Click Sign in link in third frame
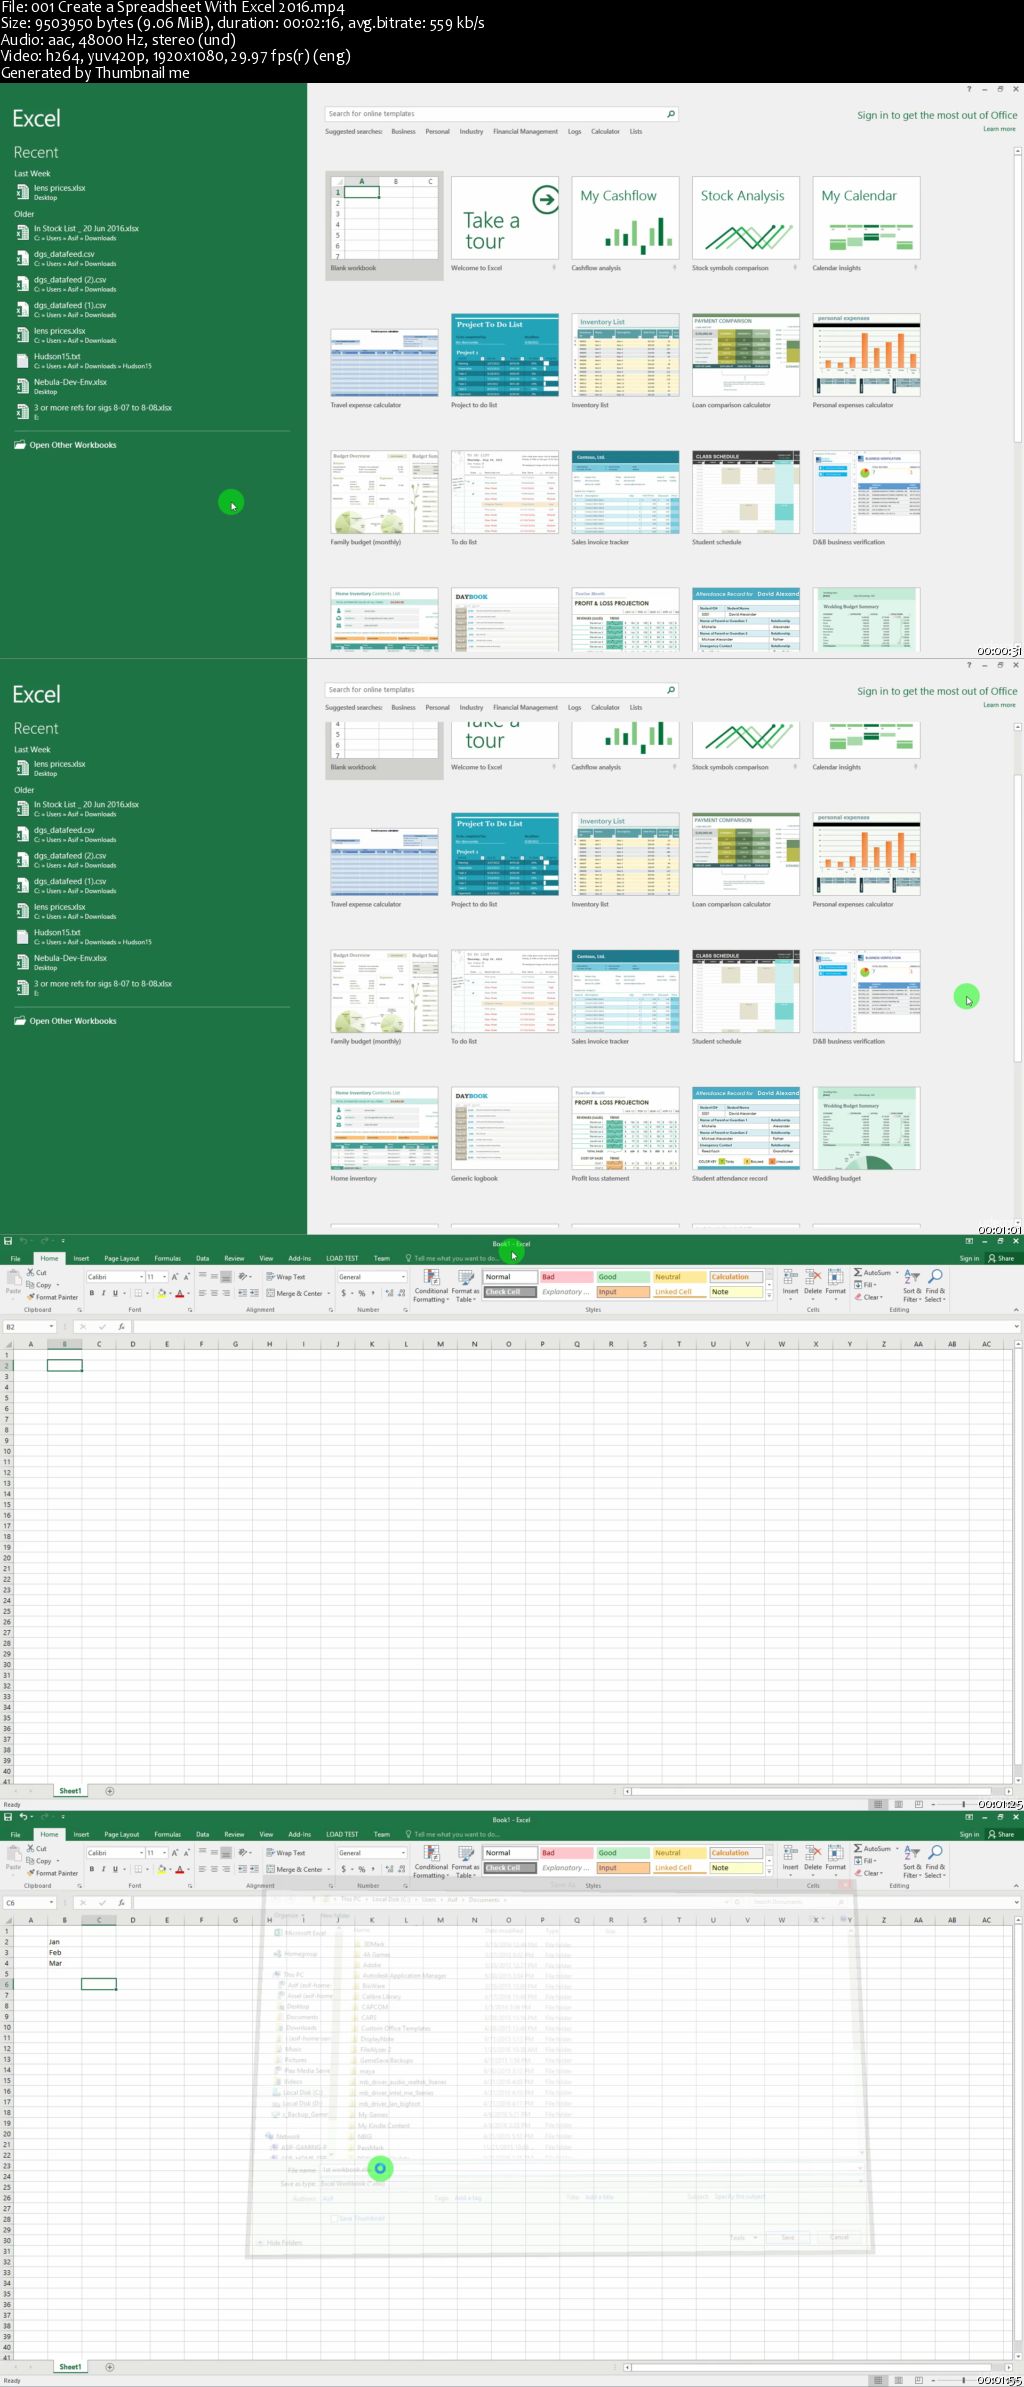 [x=969, y=1258]
